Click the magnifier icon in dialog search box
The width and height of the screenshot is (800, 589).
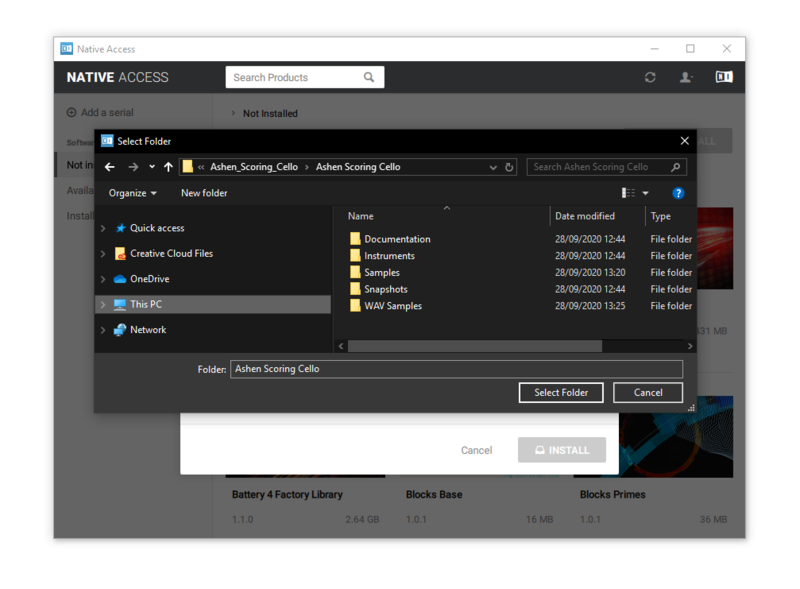(676, 167)
